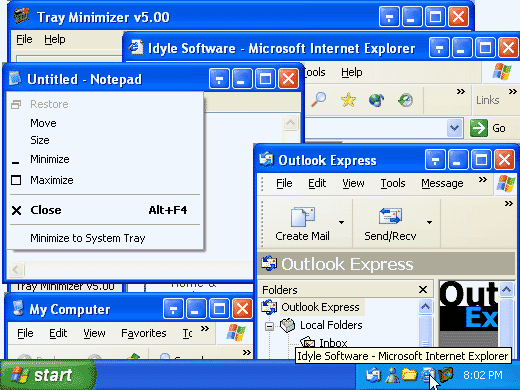The image size is (520, 390).
Task: Click the Media globe icon in Internet Explorer
Action: pos(377,100)
